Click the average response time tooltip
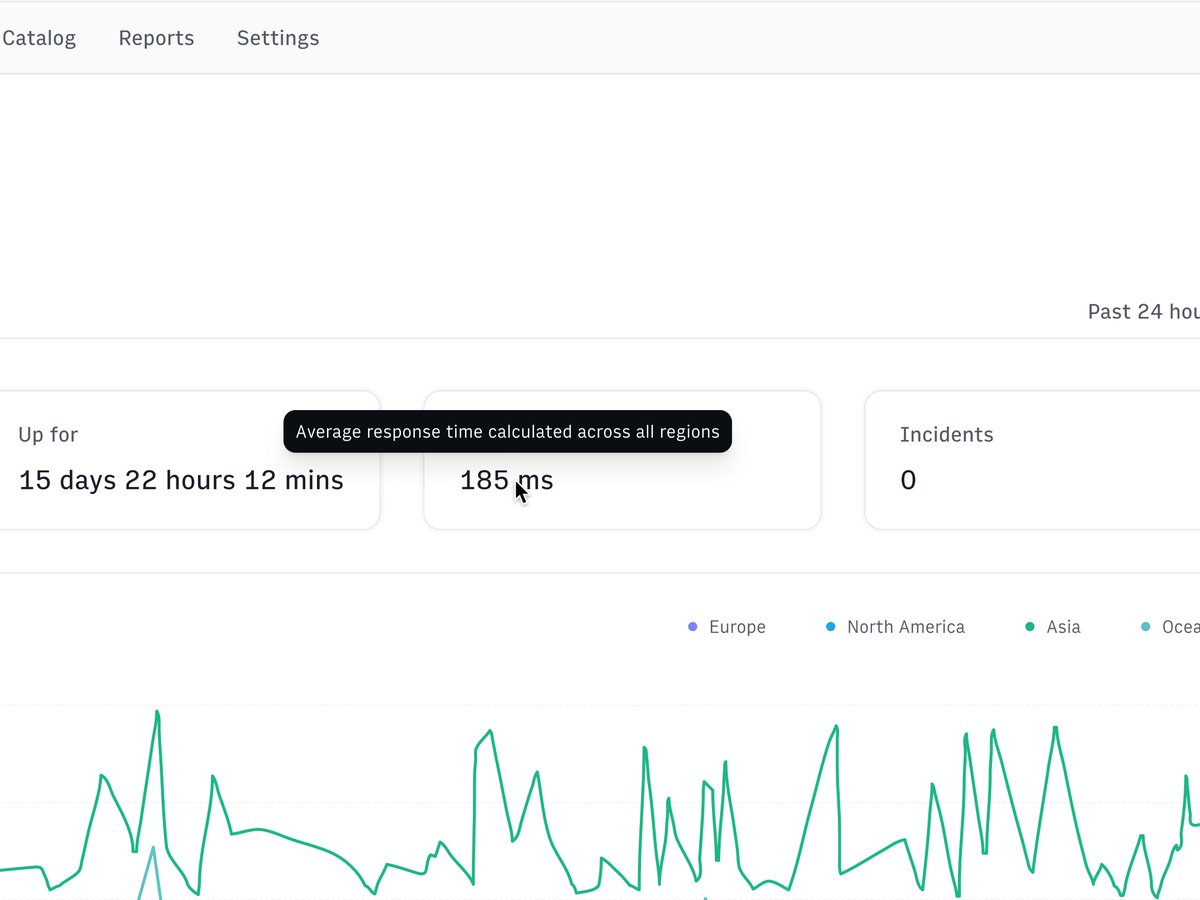The image size is (1200, 900). (x=508, y=432)
